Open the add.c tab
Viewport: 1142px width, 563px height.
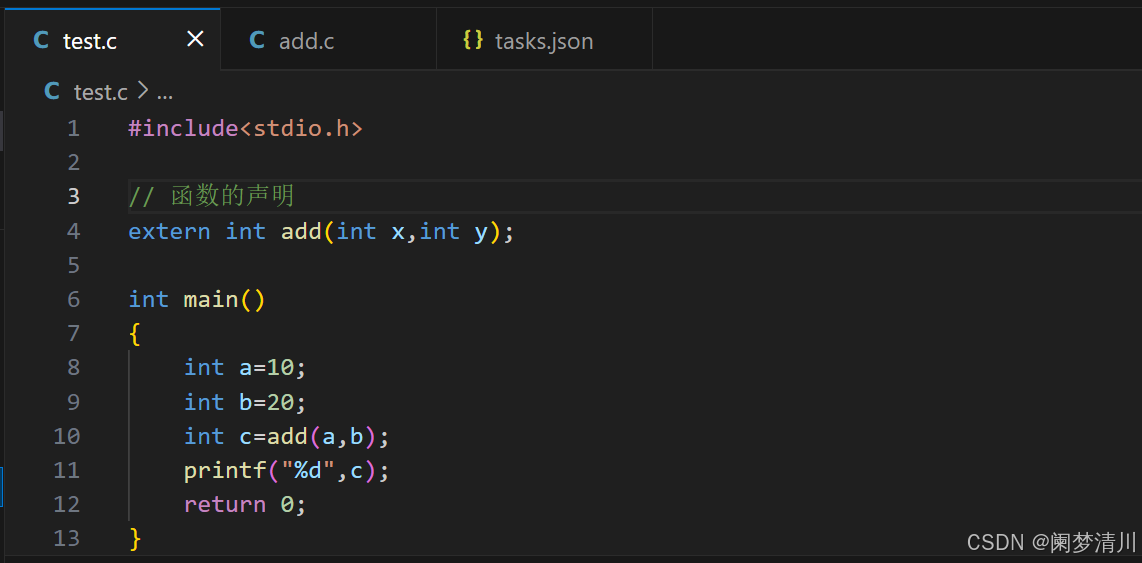(328, 39)
